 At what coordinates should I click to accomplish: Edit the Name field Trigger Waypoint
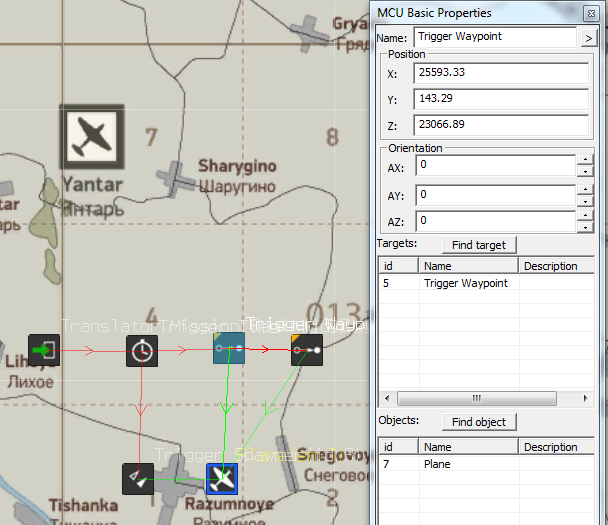[495, 37]
